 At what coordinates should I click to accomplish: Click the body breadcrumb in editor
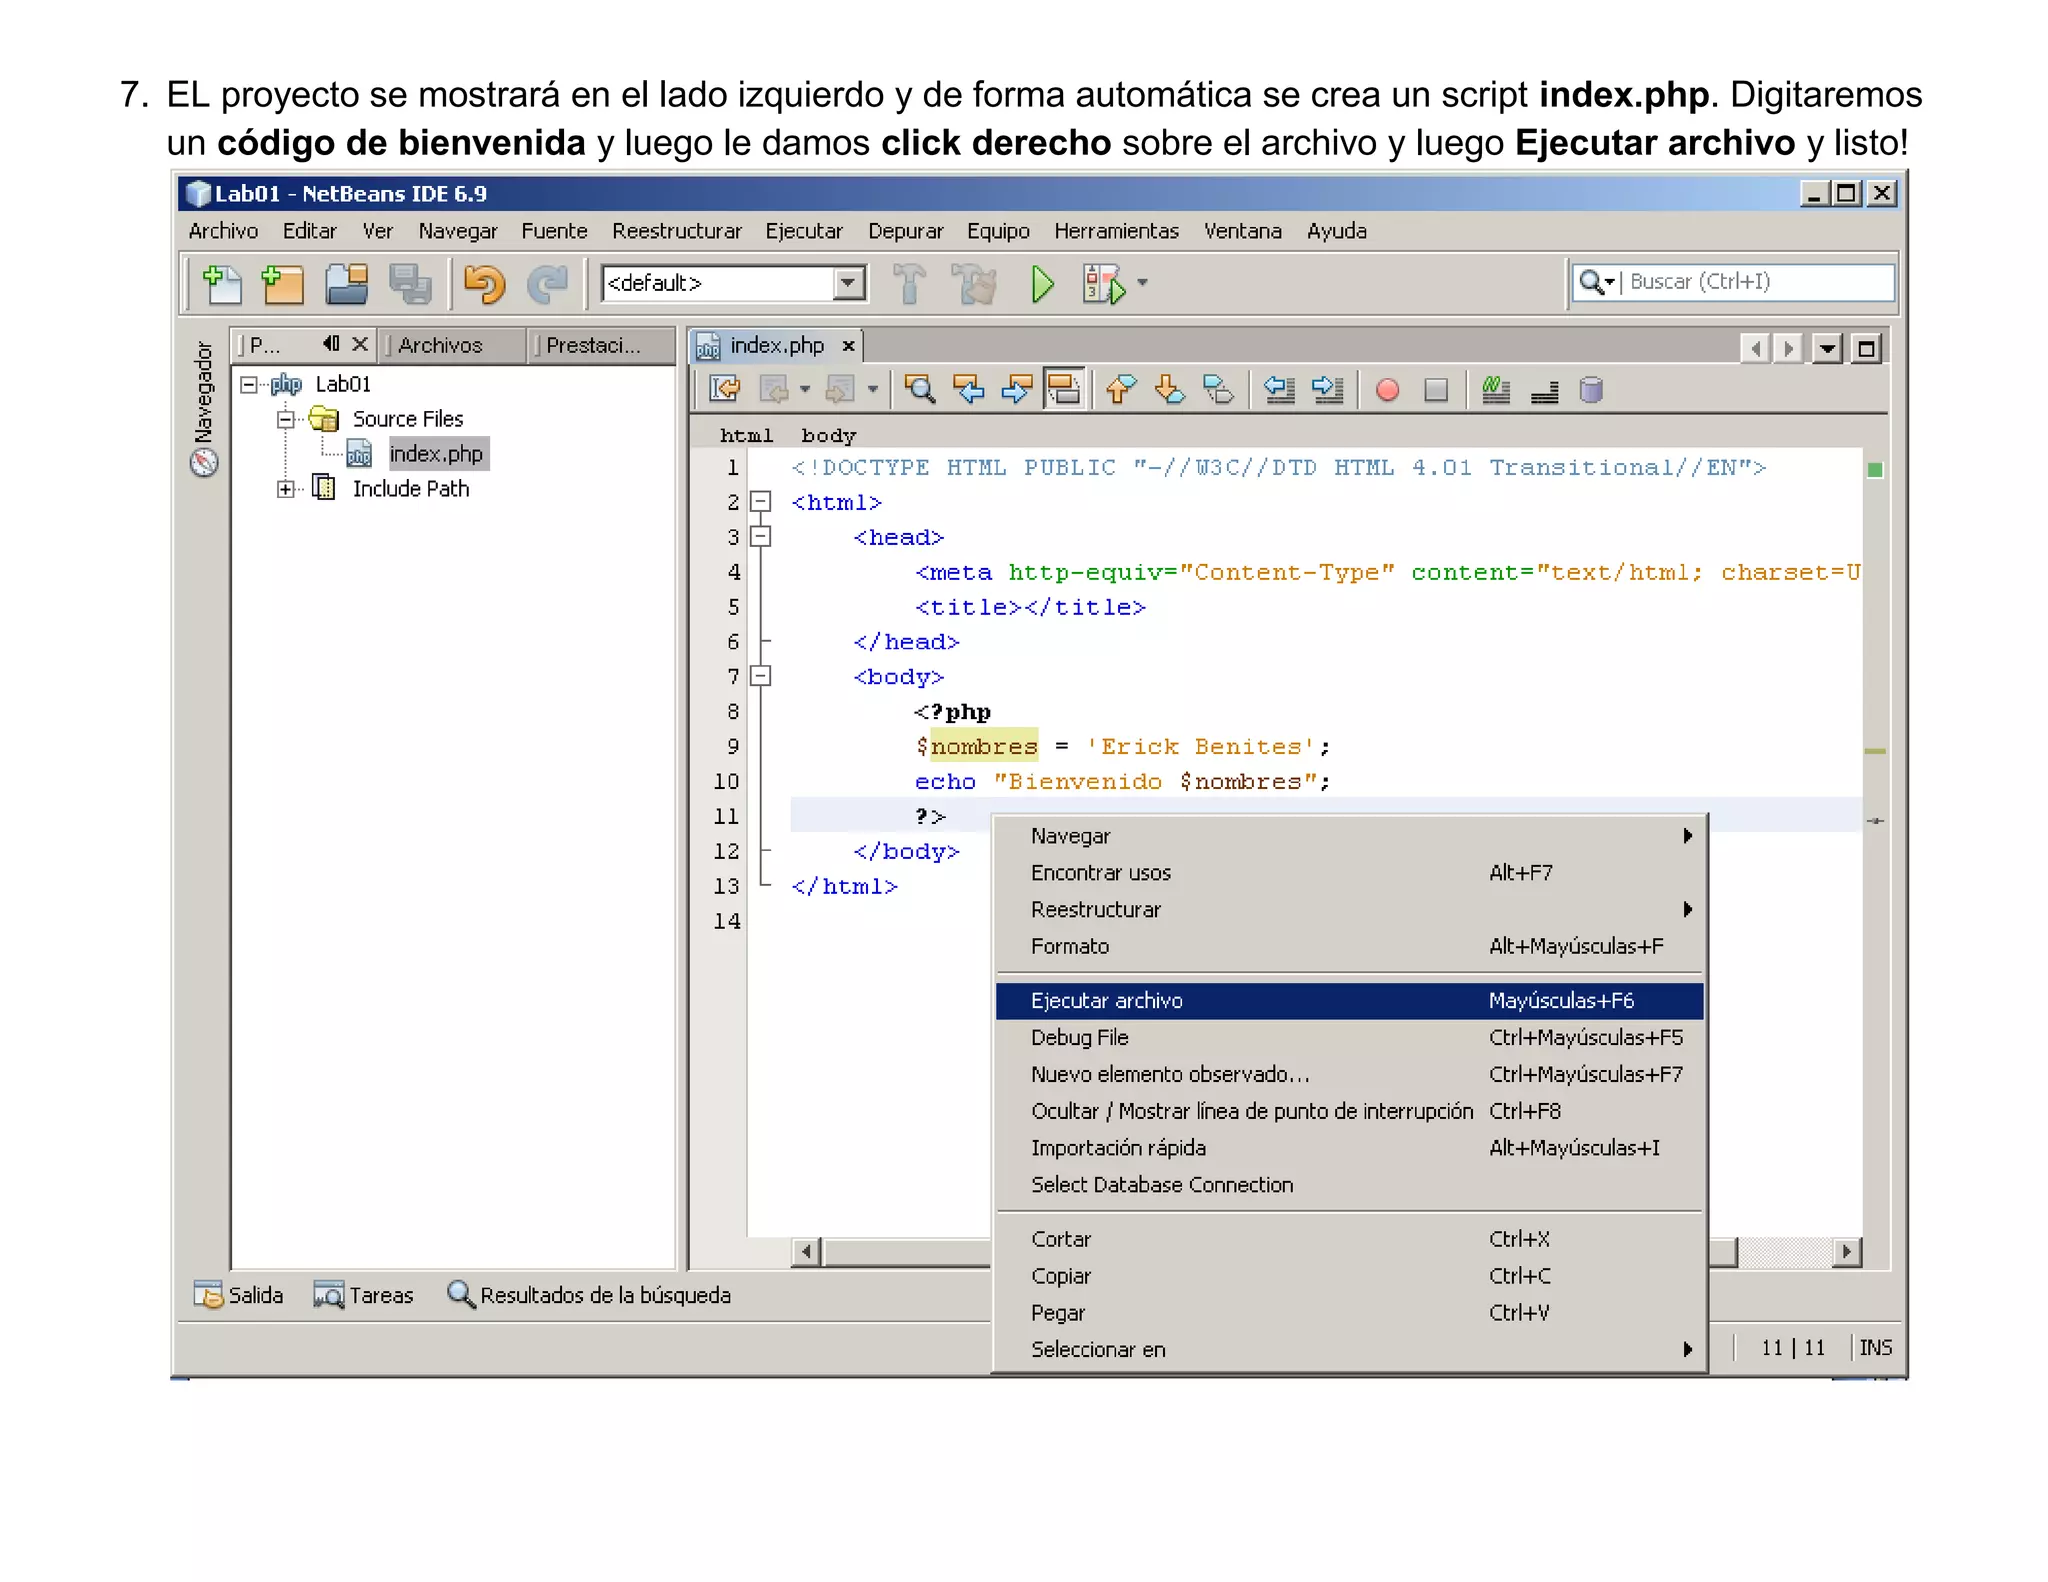(x=828, y=435)
